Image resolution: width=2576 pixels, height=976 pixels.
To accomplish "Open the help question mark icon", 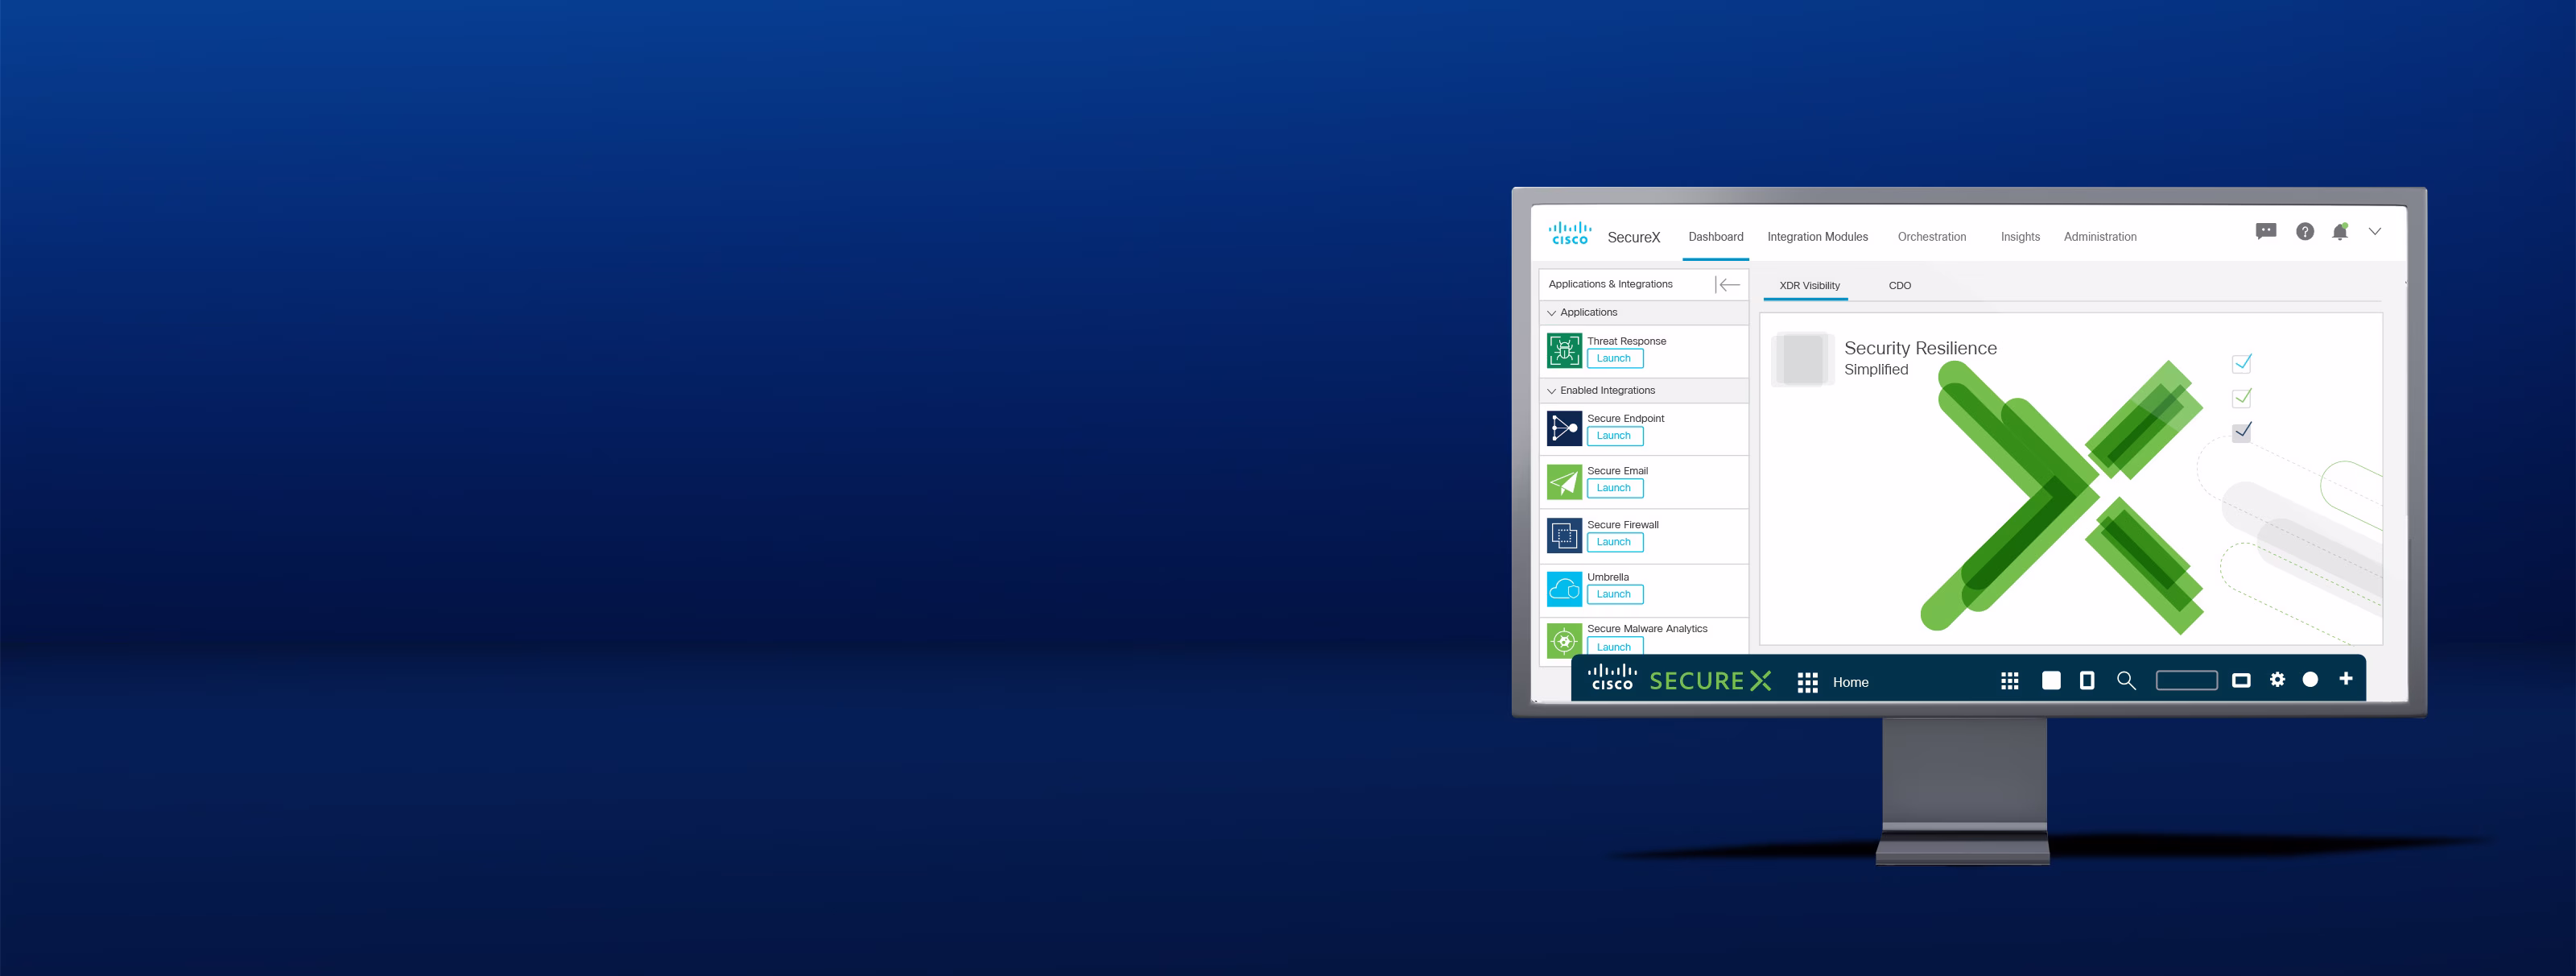I will (2305, 232).
